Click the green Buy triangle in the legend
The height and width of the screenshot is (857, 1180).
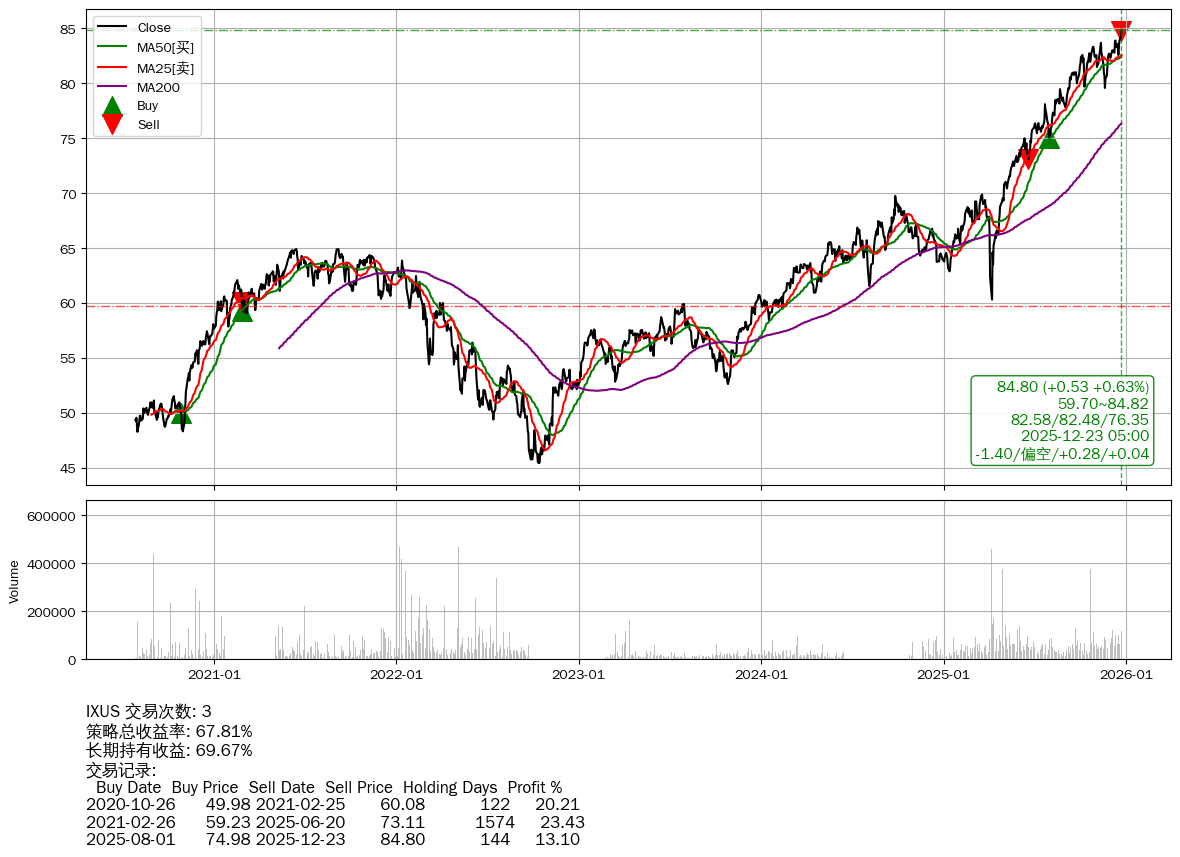click(113, 106)
